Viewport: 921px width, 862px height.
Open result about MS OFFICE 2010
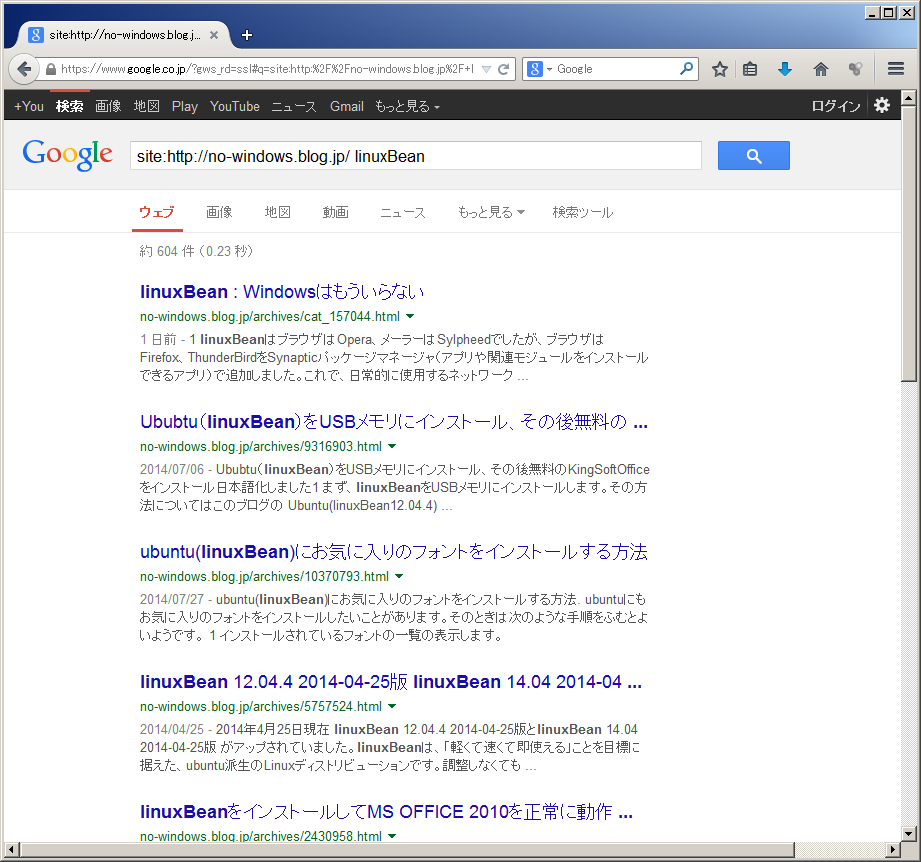point(386,812)
